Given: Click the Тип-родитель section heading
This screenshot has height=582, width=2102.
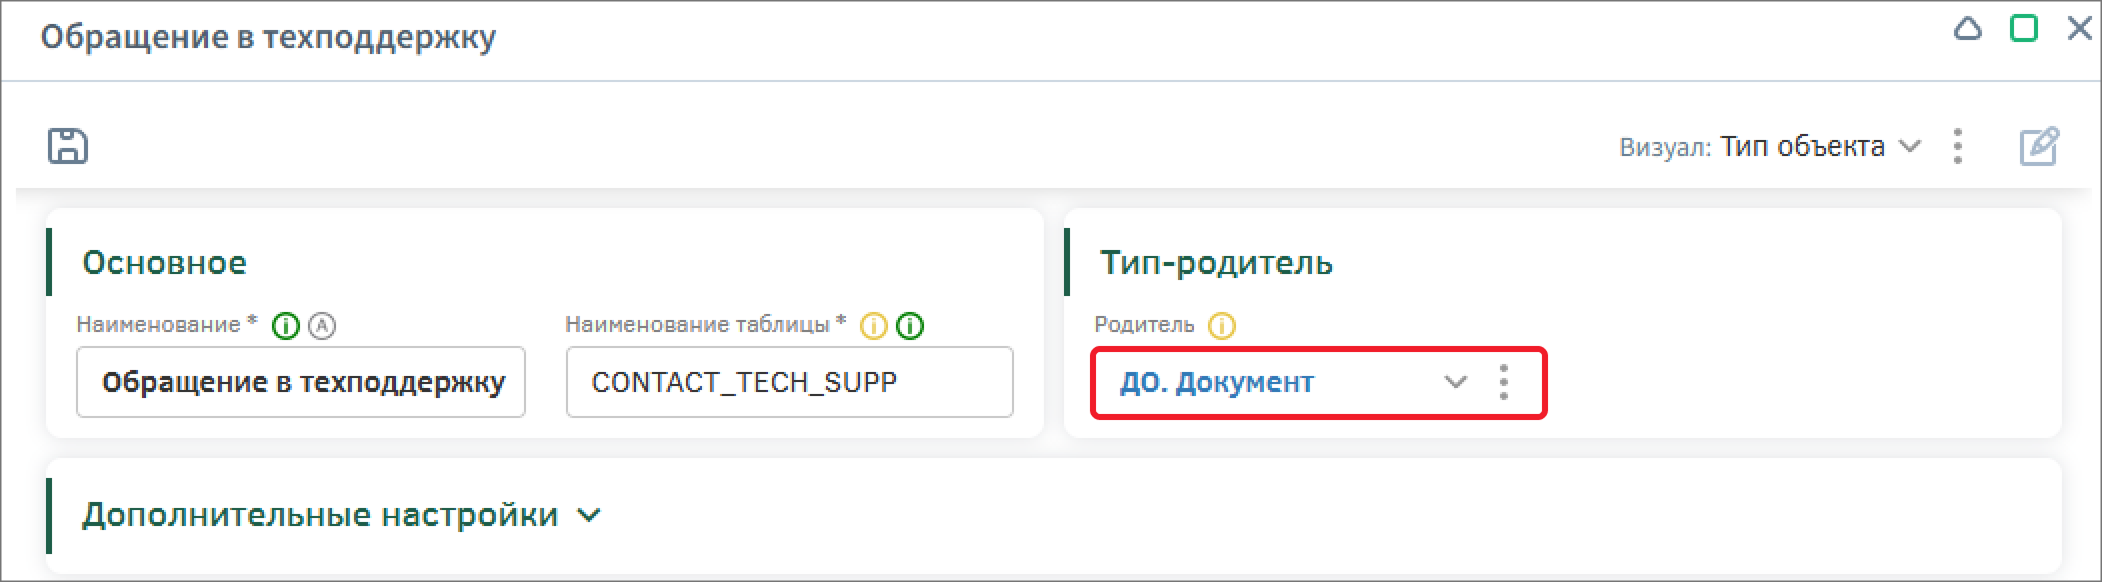Looking at the screenshot, I should click(x=1216, y=263).
